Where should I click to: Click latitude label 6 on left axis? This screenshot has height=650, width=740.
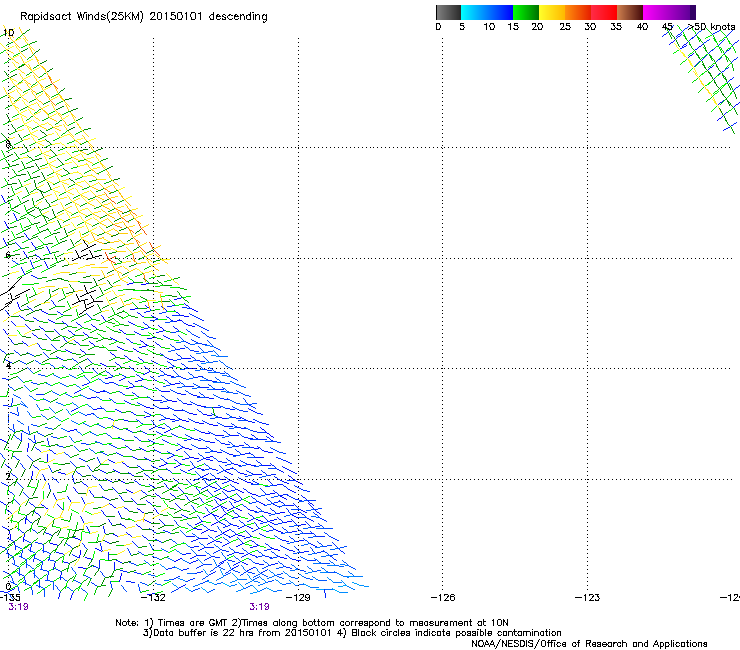point(8,255)
